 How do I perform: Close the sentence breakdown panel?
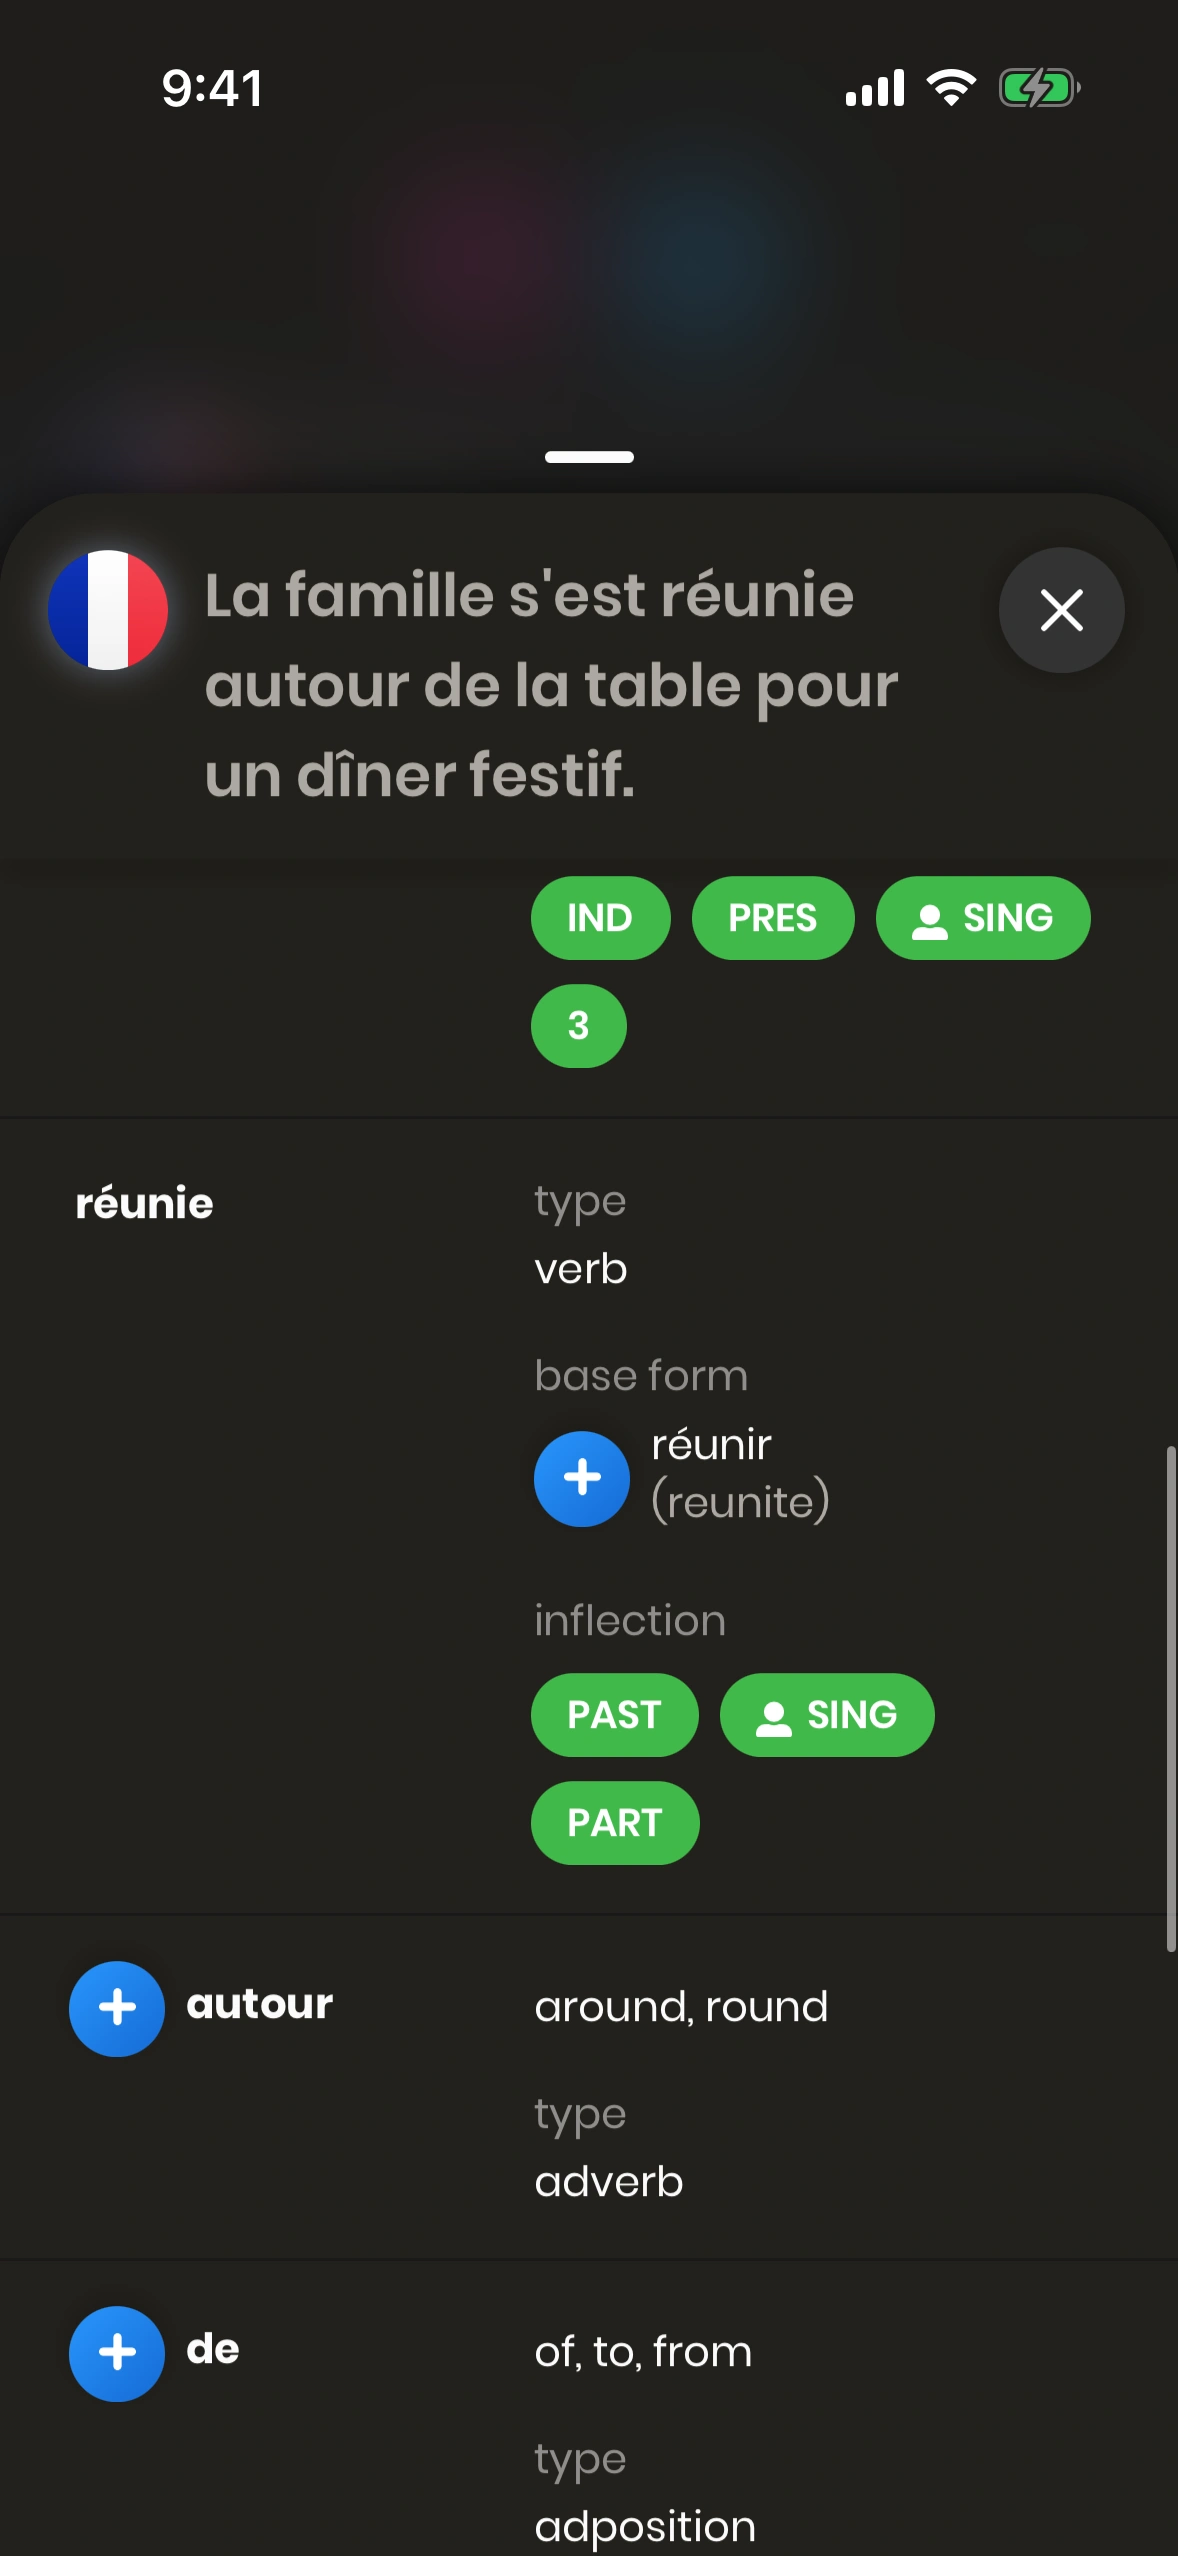1061,610
